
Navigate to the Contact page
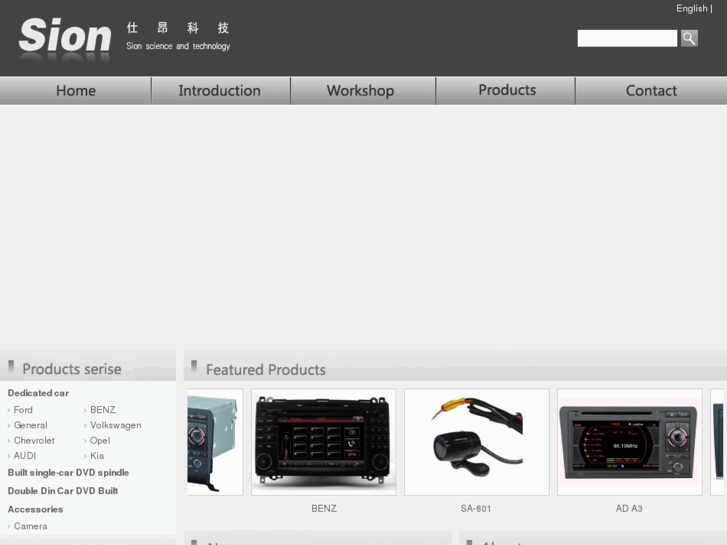coord(651,90)
